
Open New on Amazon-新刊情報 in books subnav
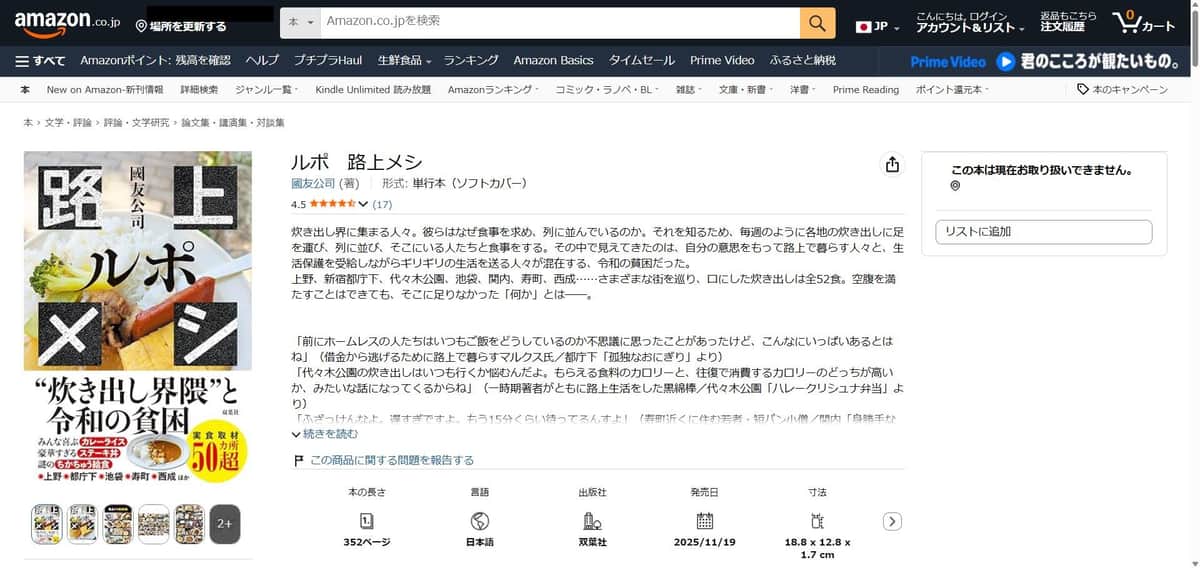tap(105, 90)
